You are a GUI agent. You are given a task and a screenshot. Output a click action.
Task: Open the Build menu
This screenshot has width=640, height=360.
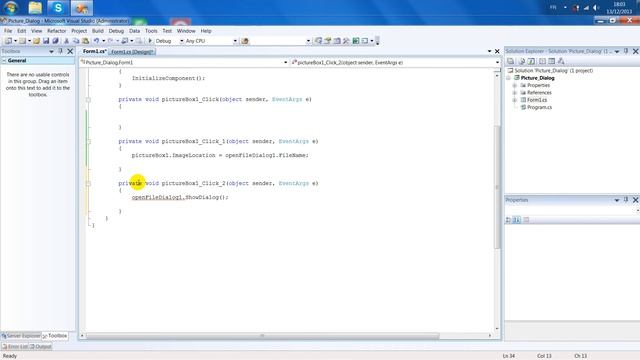(x=98, y=31)
